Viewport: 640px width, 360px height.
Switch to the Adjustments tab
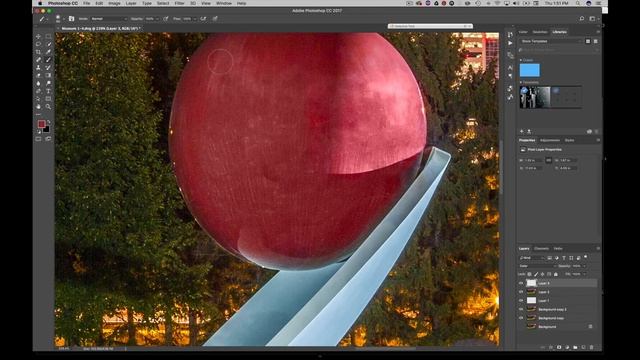pyautogui.click(x=550, y=140)
